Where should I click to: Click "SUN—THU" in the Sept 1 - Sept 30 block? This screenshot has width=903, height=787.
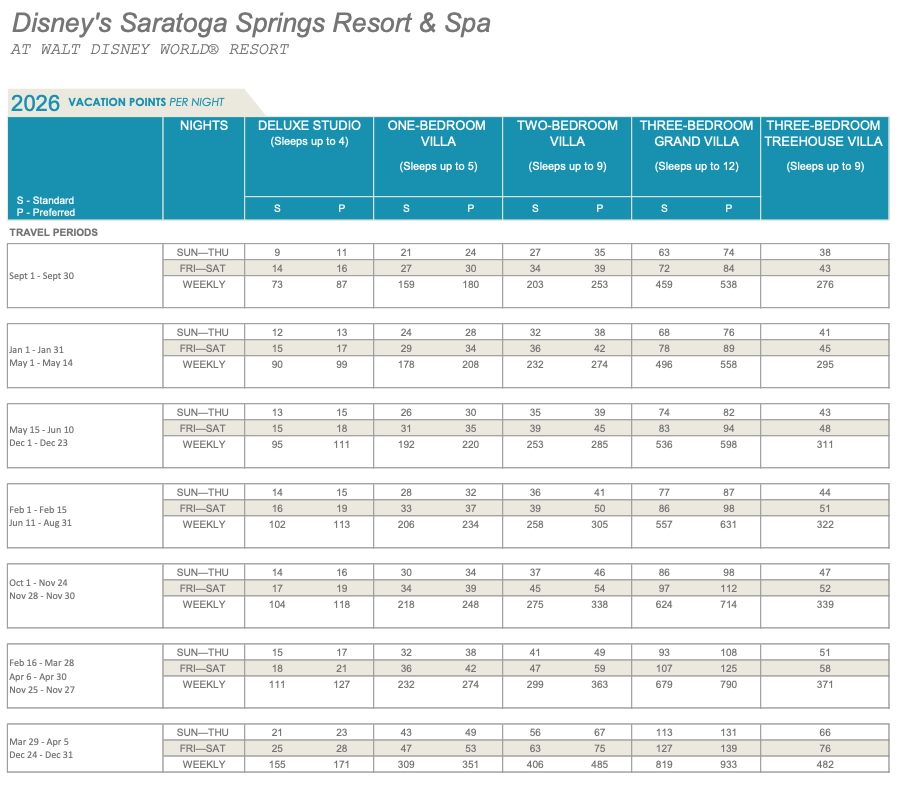click(x=203, y=253)
